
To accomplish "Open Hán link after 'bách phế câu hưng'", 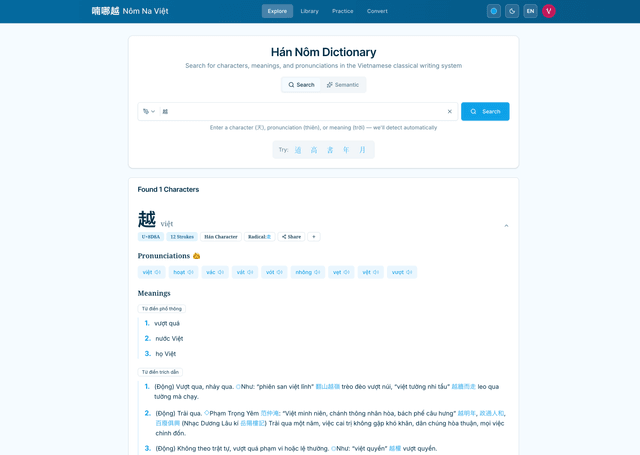I will (467, 413).
